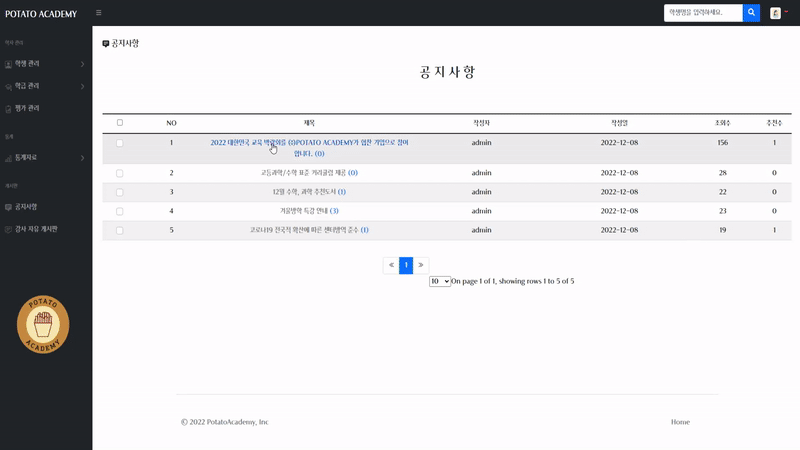Toggle the sidebar with the hamburger icon
The image size is (800, 450).
click(x=98, y=13)
